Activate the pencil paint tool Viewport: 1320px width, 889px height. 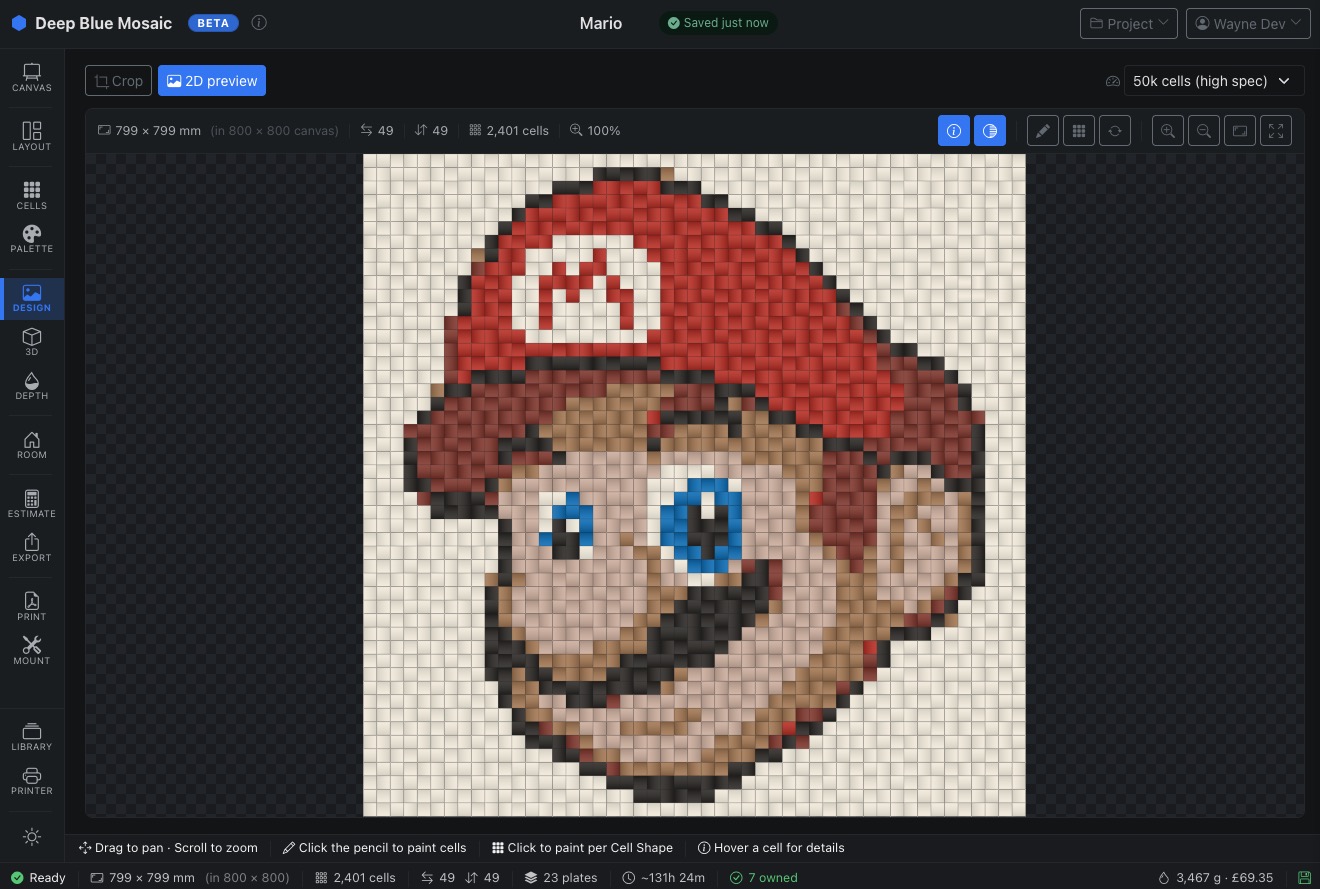point(1043,131)
